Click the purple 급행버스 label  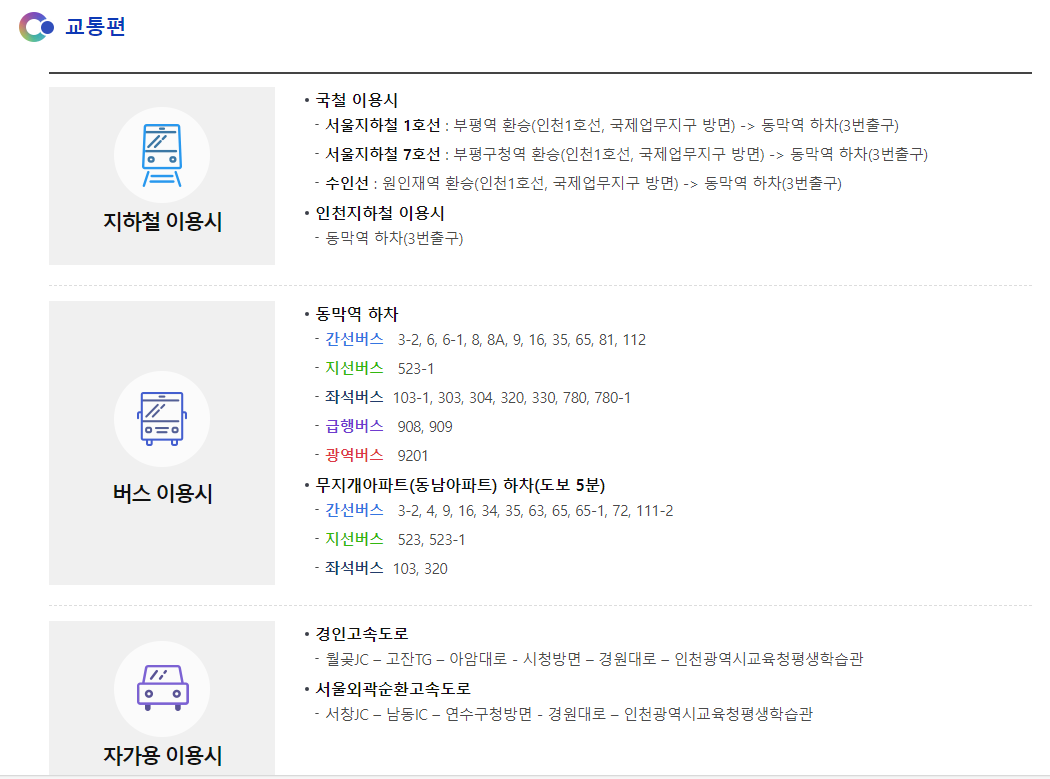pos(354,427)
